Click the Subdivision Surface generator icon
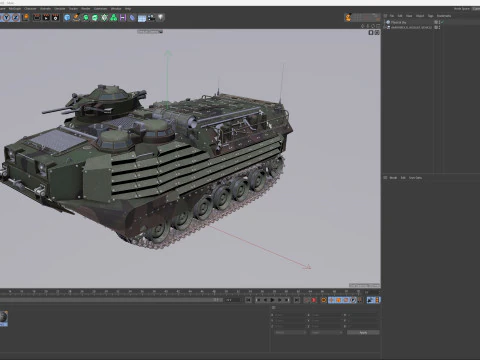Image resolution: width=480 pixels, height=360 pixels. [x=86, y=17]
